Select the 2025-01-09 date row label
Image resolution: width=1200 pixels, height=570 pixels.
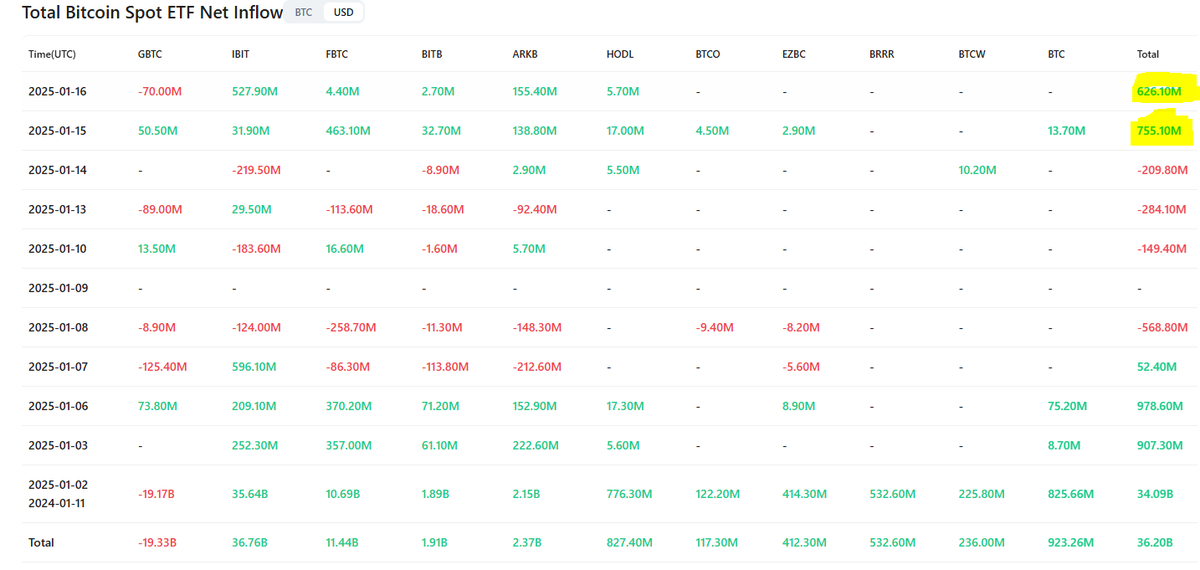[58, 288]
